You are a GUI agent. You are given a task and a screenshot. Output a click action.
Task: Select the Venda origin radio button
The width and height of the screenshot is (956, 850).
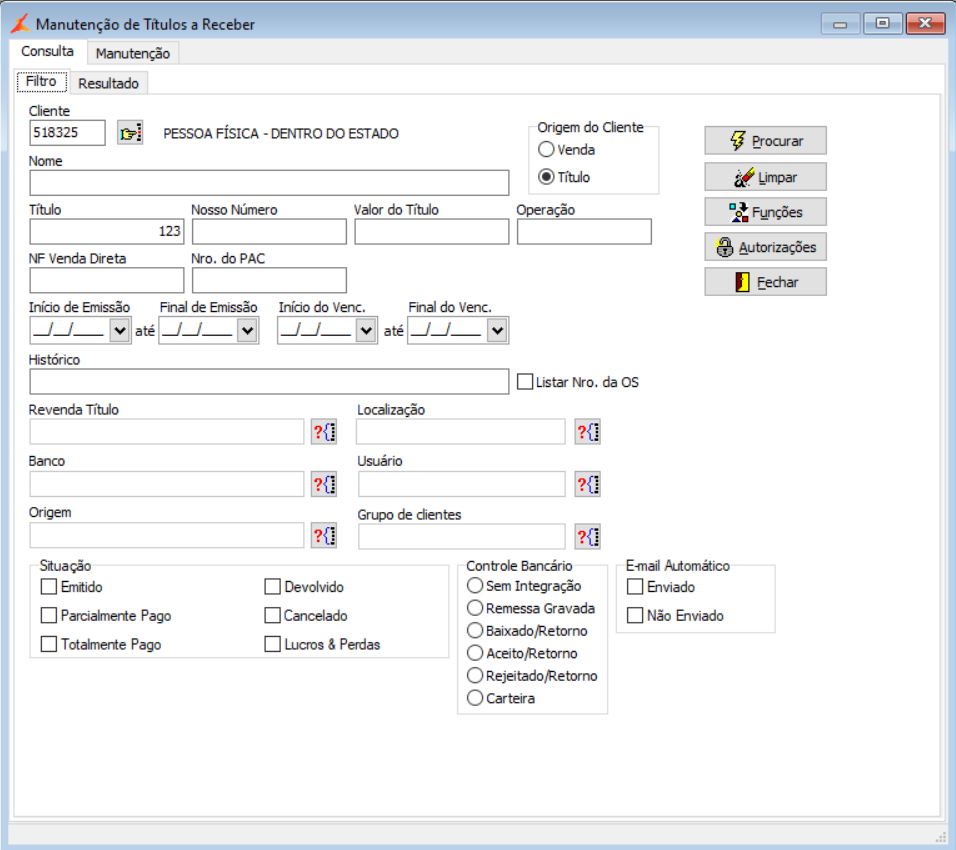546,149
